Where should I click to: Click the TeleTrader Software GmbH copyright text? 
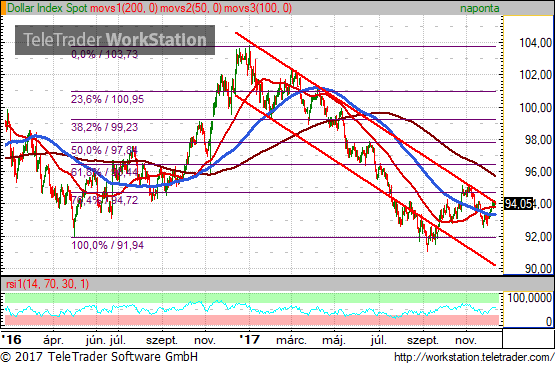click(x=99, y=357)
